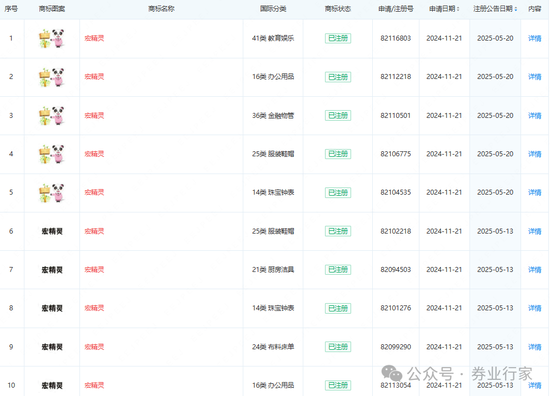Click 已注册 badge in row 3

[x=338, y=115]
